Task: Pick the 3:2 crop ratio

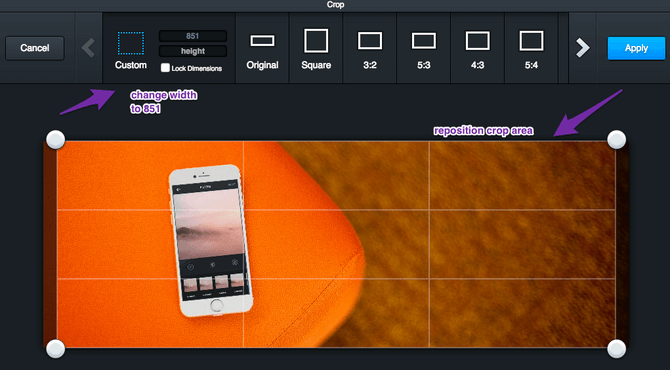Action: click(x=370, y=41)
